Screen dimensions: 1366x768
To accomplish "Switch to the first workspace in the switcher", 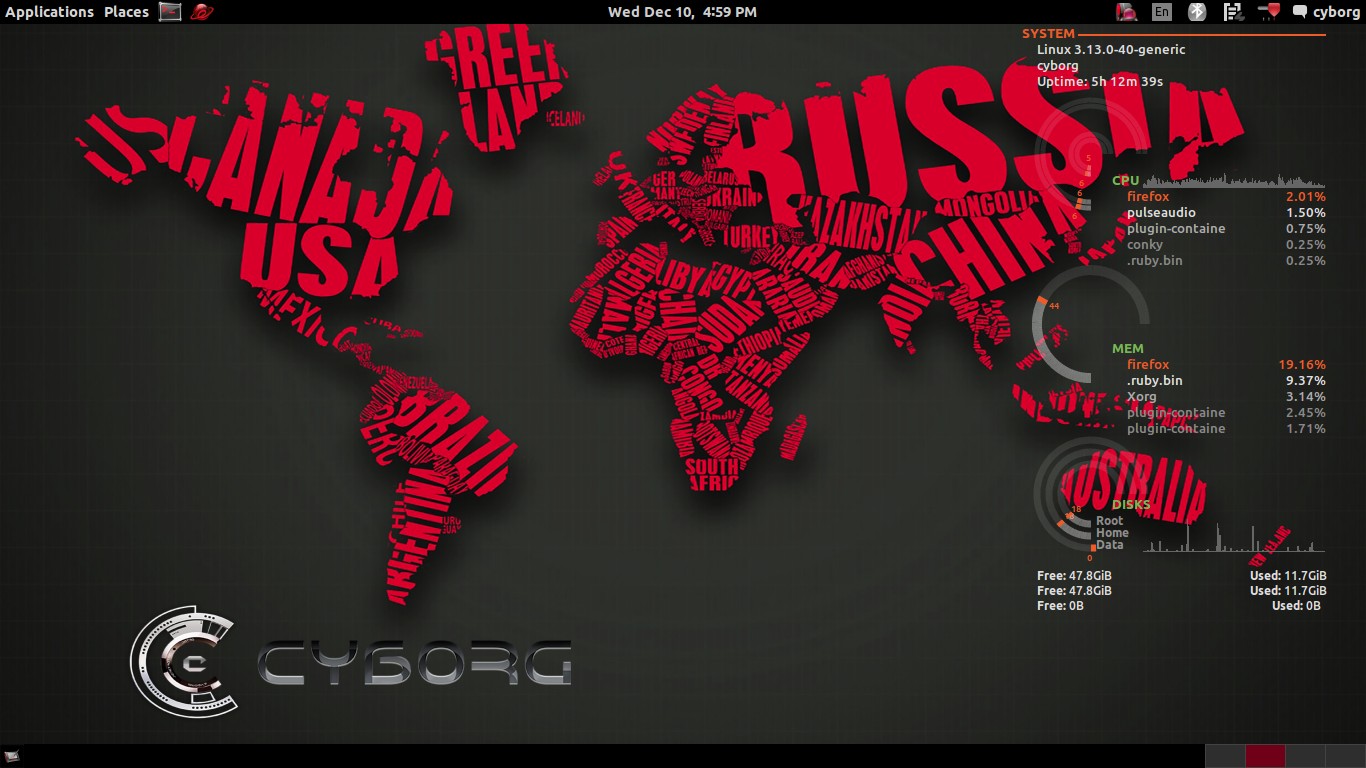I will [x=1225, y=756].
